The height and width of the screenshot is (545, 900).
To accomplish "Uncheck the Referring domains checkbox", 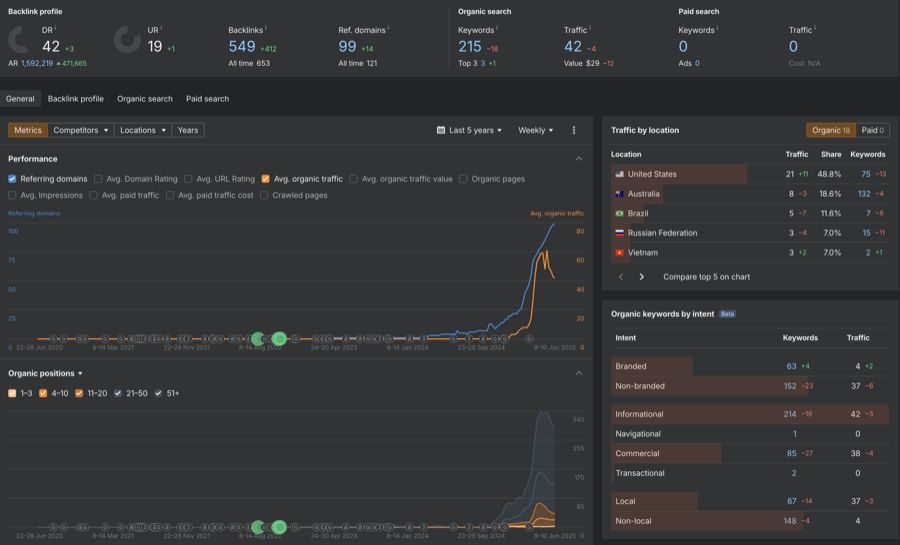I will (x=13, y=179).
